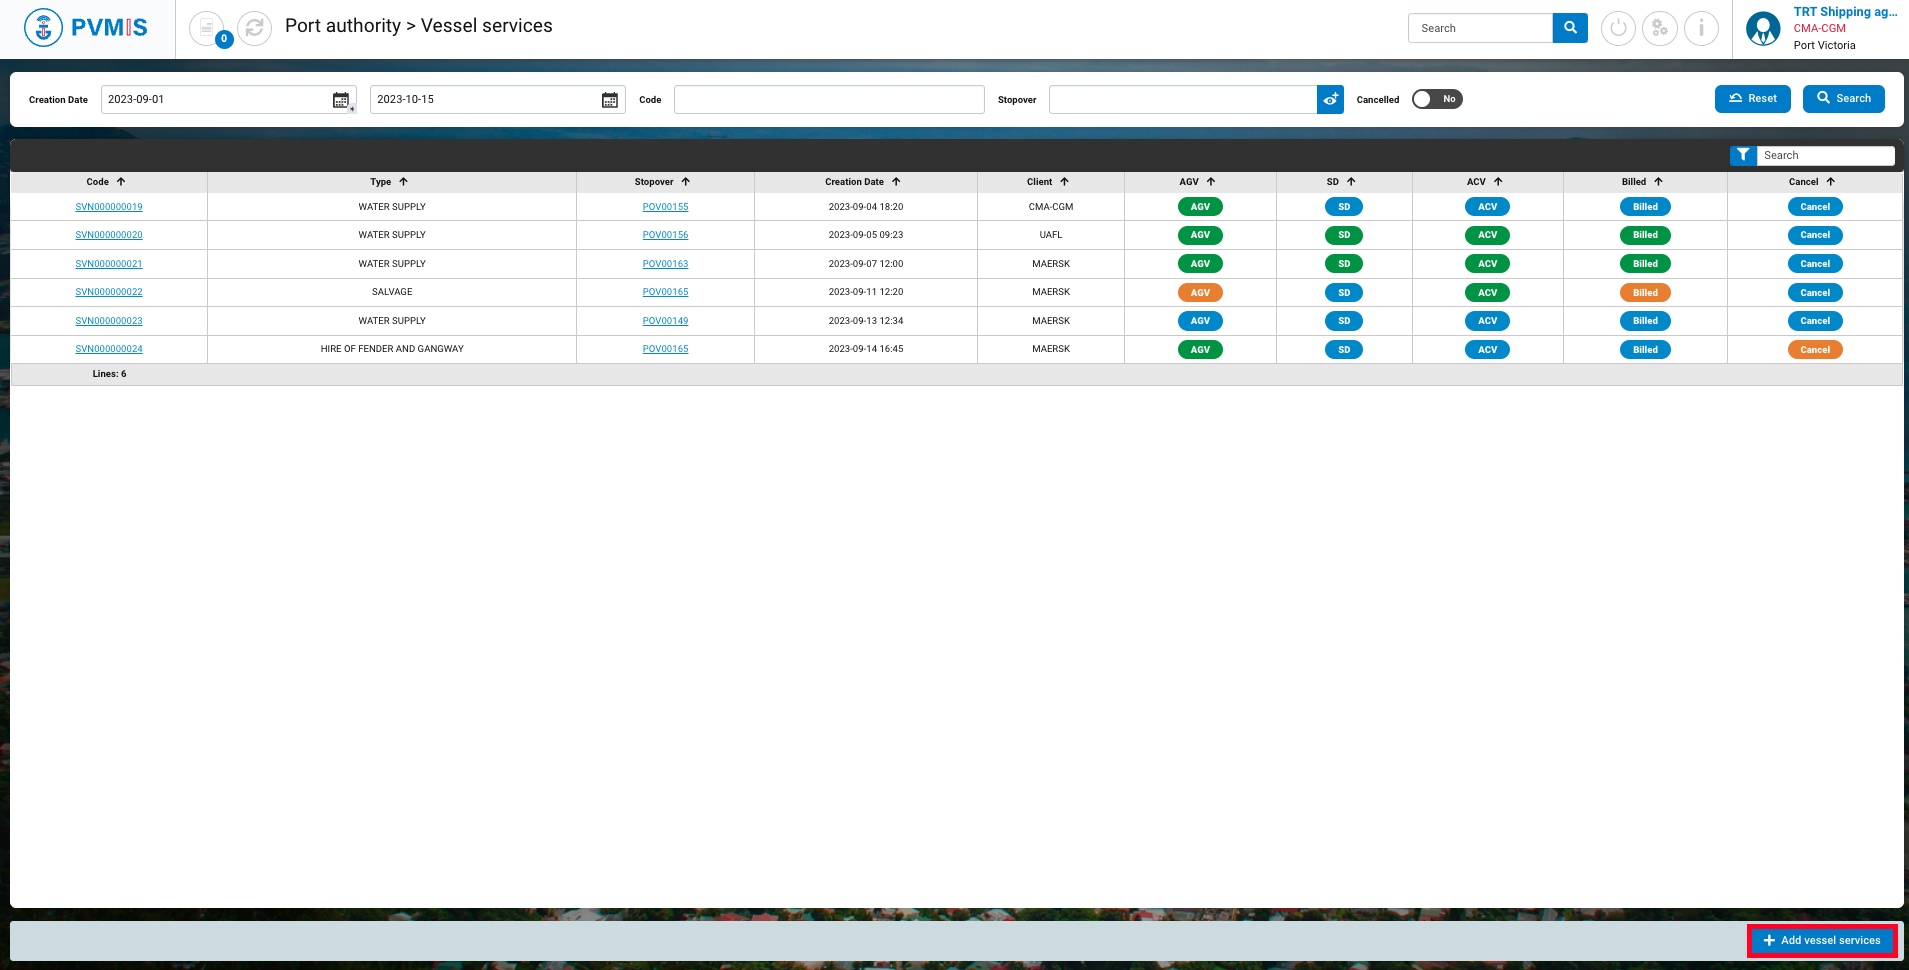Click the PVMIS anchor logo
1909x970 pixels.
43,28
